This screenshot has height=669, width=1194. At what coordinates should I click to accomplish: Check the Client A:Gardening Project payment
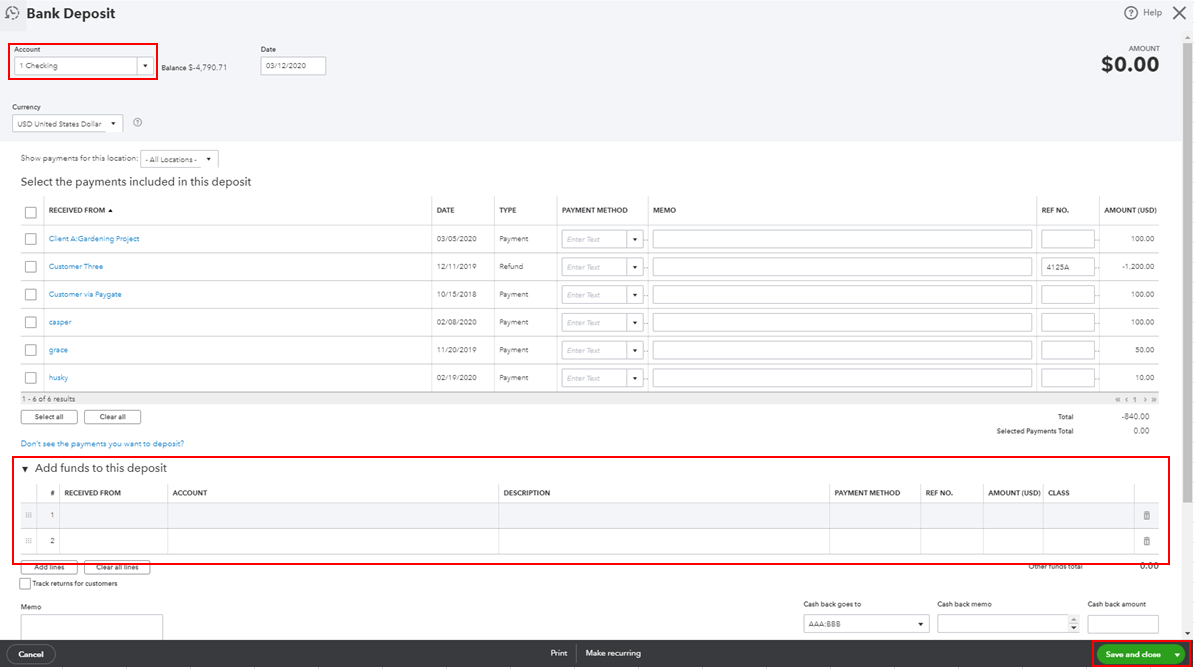[x=30, y=239]
